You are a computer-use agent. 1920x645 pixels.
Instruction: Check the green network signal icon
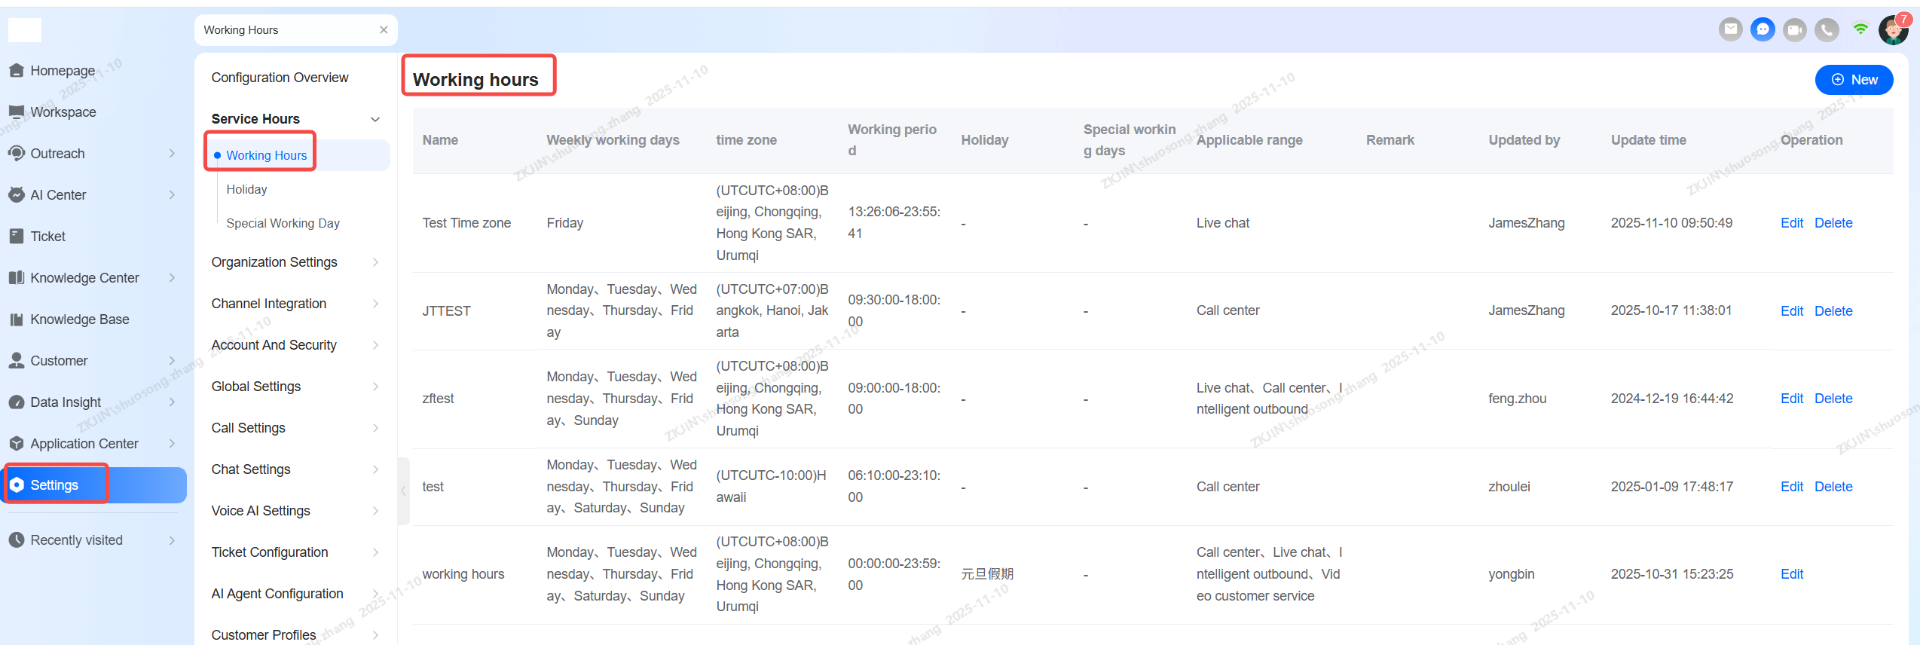[x=1860, y=29]
